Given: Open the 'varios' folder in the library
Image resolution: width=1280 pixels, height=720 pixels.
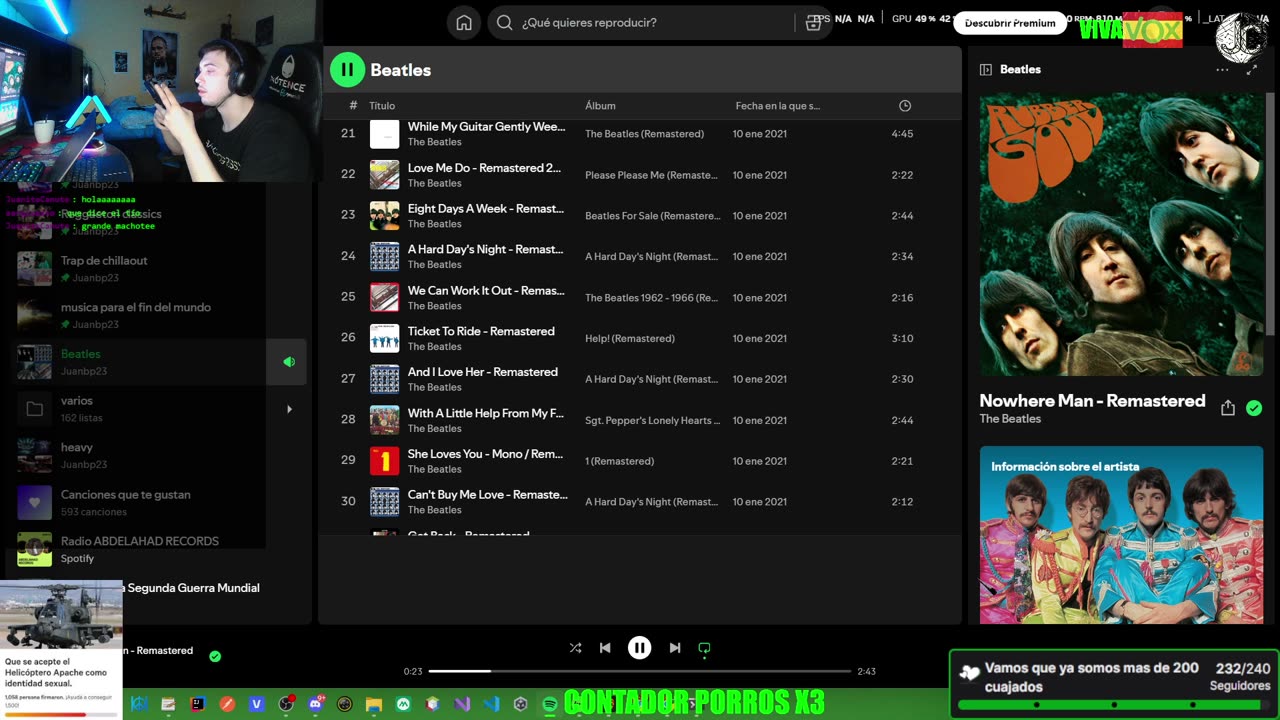Looking at the screenshot, I should coord(77,401).
